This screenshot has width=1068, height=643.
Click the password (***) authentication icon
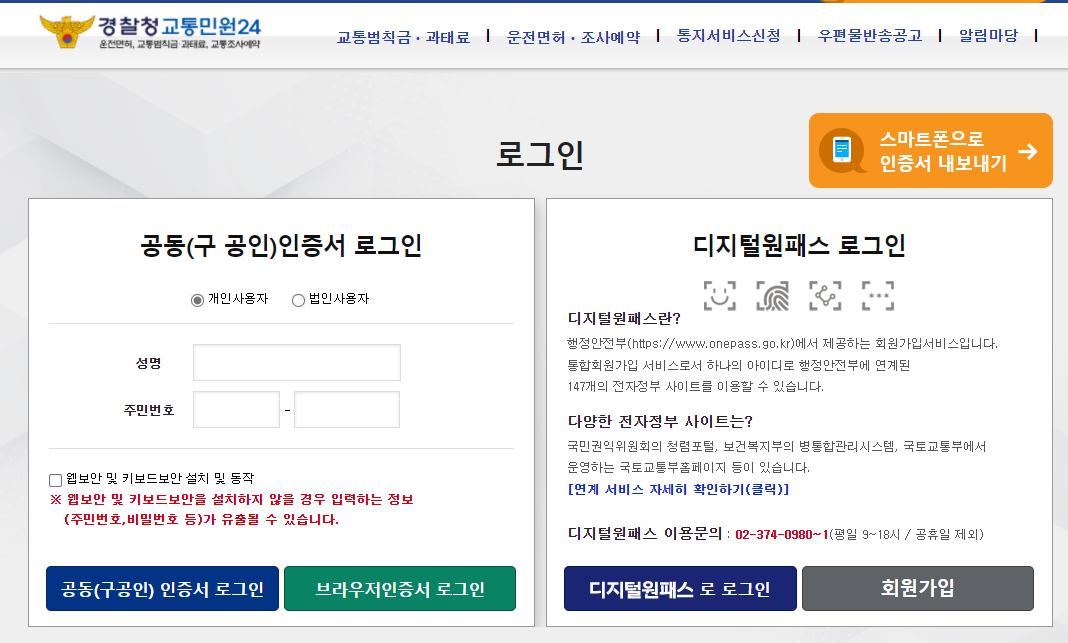click(x=876, y=296)
